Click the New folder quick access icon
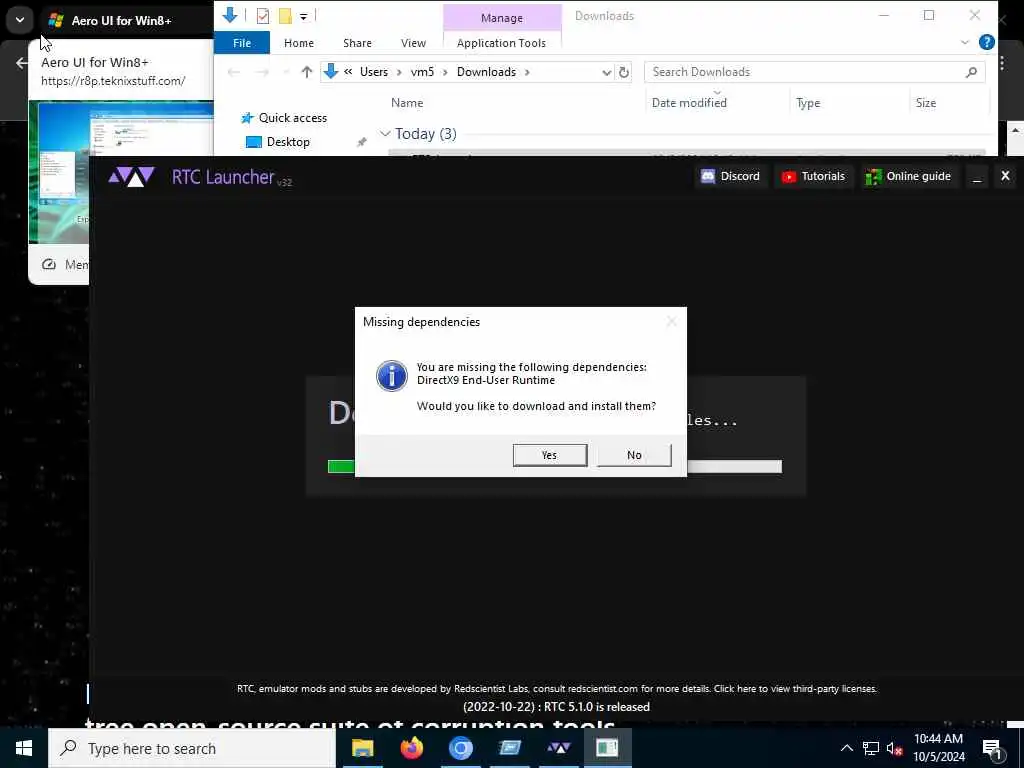Viewport: 1024px width, 768px height. pos(285,16)
